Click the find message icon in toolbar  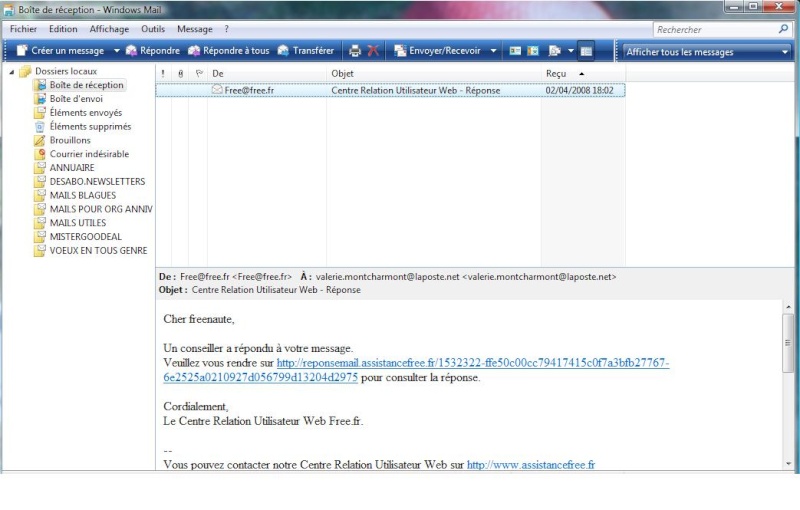(x=554, y=50)
